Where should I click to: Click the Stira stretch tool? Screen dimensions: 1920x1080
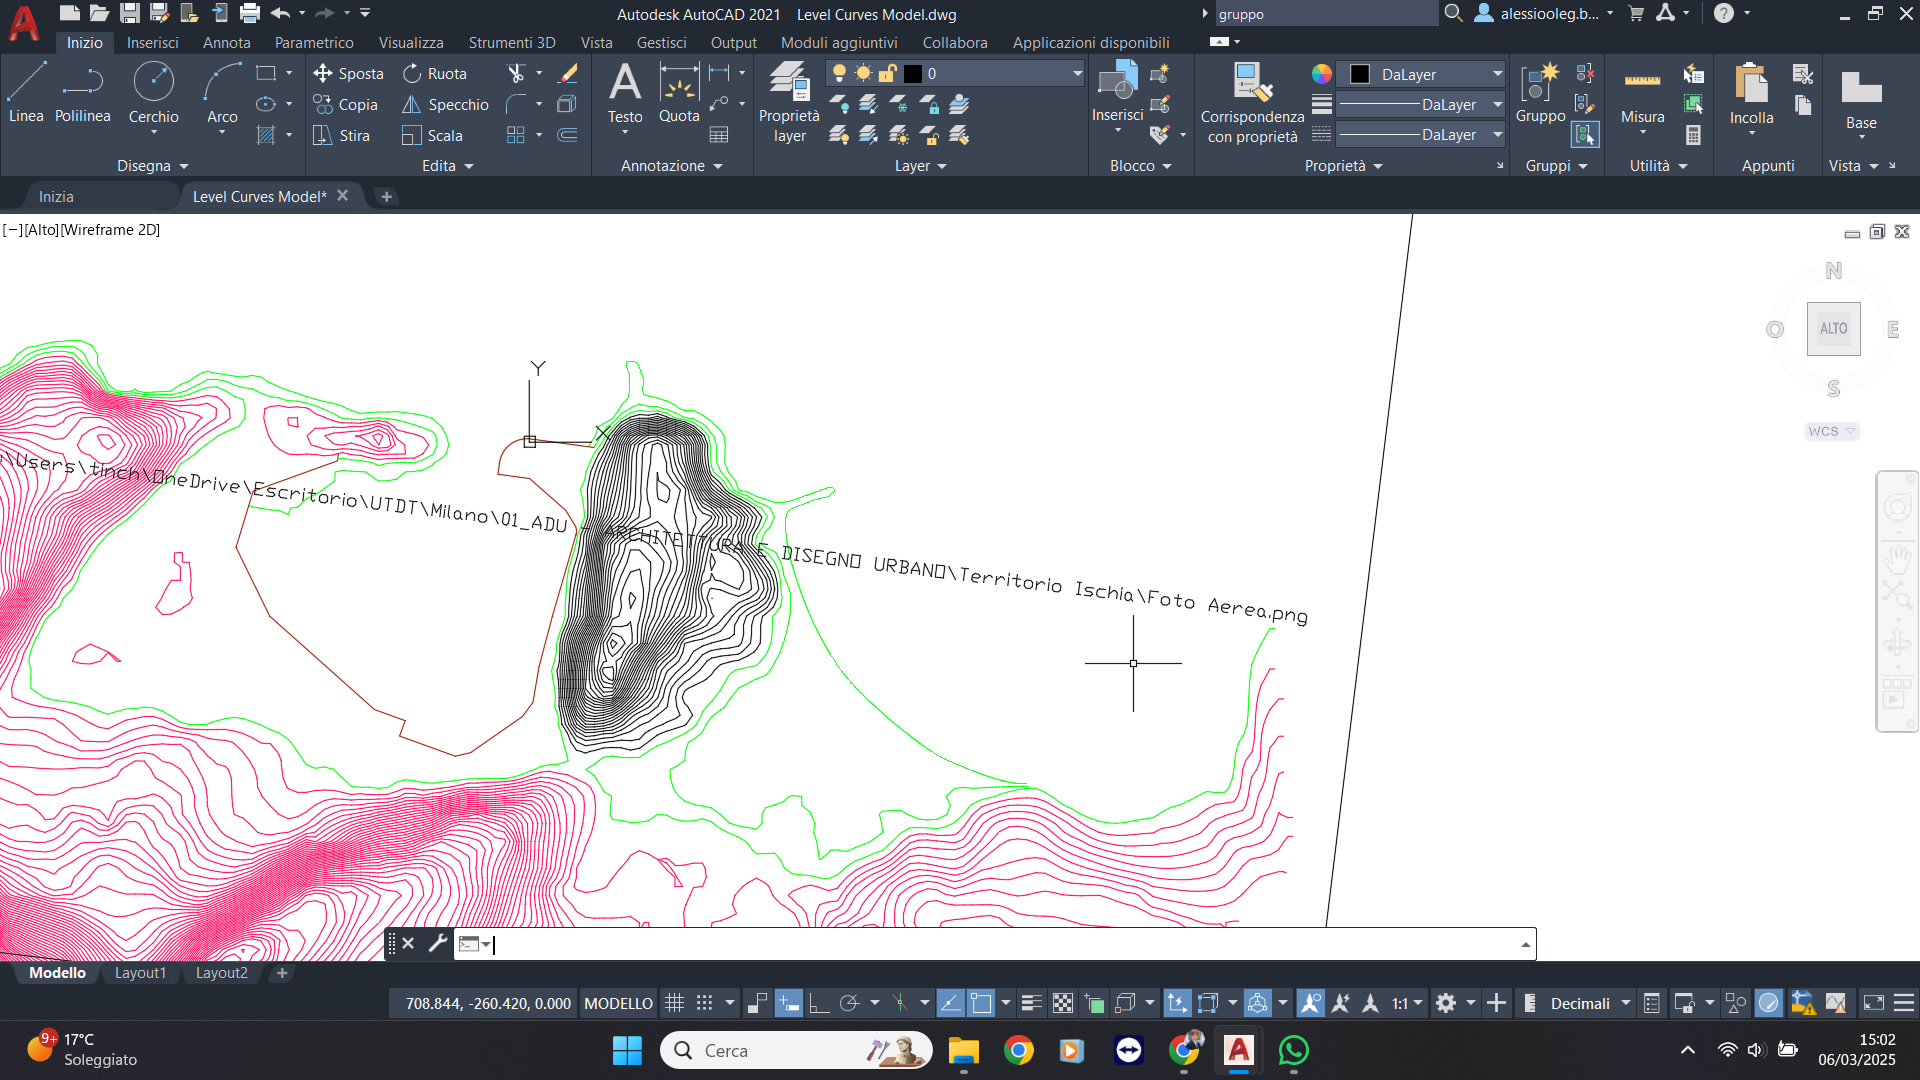tap(341, 136)
